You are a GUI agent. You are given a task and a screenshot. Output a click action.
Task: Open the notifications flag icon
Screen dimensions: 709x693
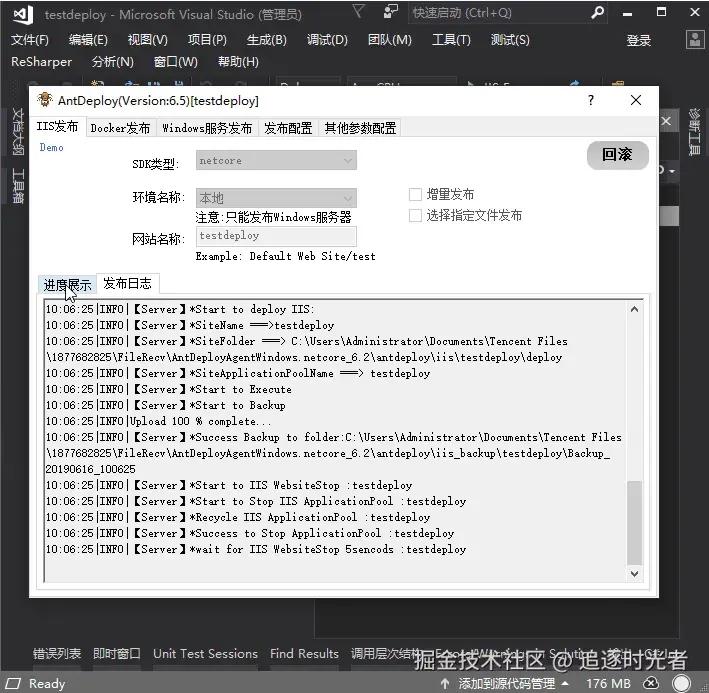[x=358, y=11]
